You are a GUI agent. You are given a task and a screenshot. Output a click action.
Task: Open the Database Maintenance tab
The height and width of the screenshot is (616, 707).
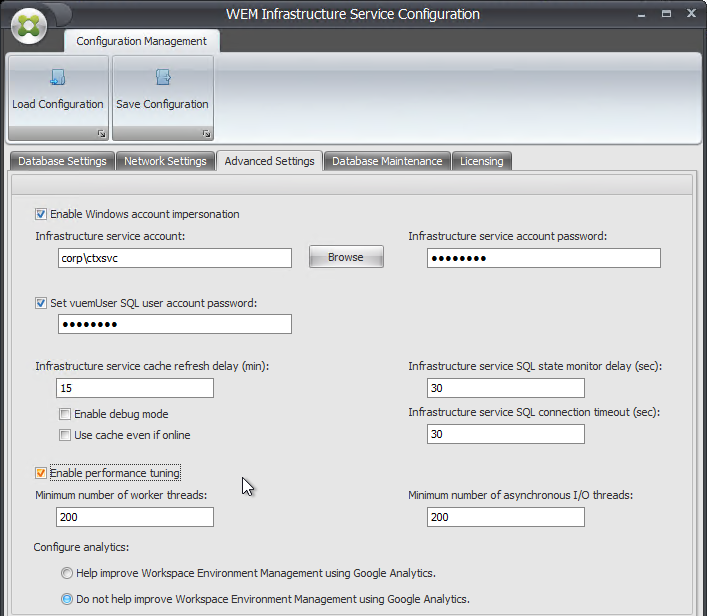tap(387, 161)
